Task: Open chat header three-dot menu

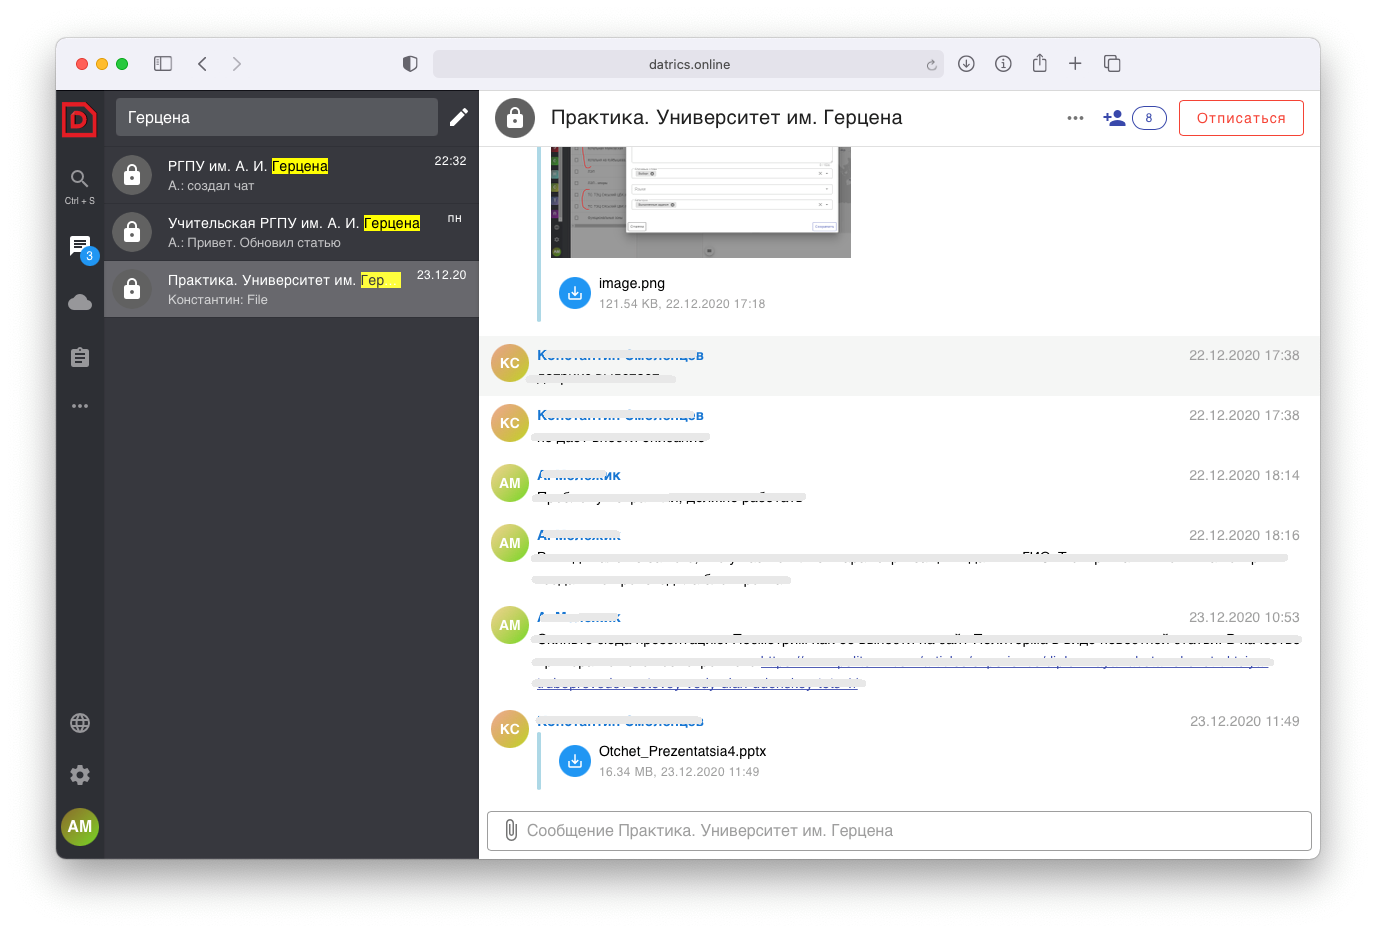Action: click(1075, 118)
